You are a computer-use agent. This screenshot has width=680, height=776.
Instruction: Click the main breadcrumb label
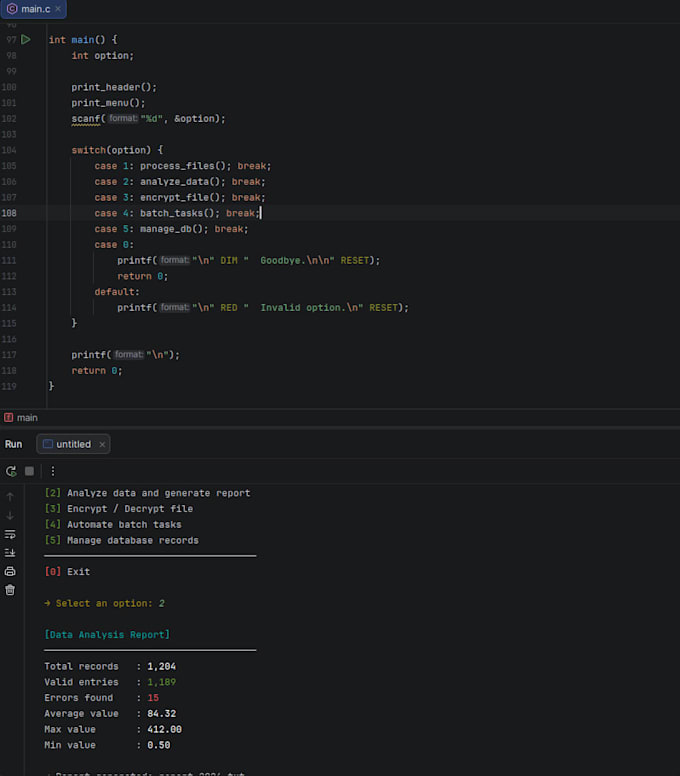(x=27, y=418)
